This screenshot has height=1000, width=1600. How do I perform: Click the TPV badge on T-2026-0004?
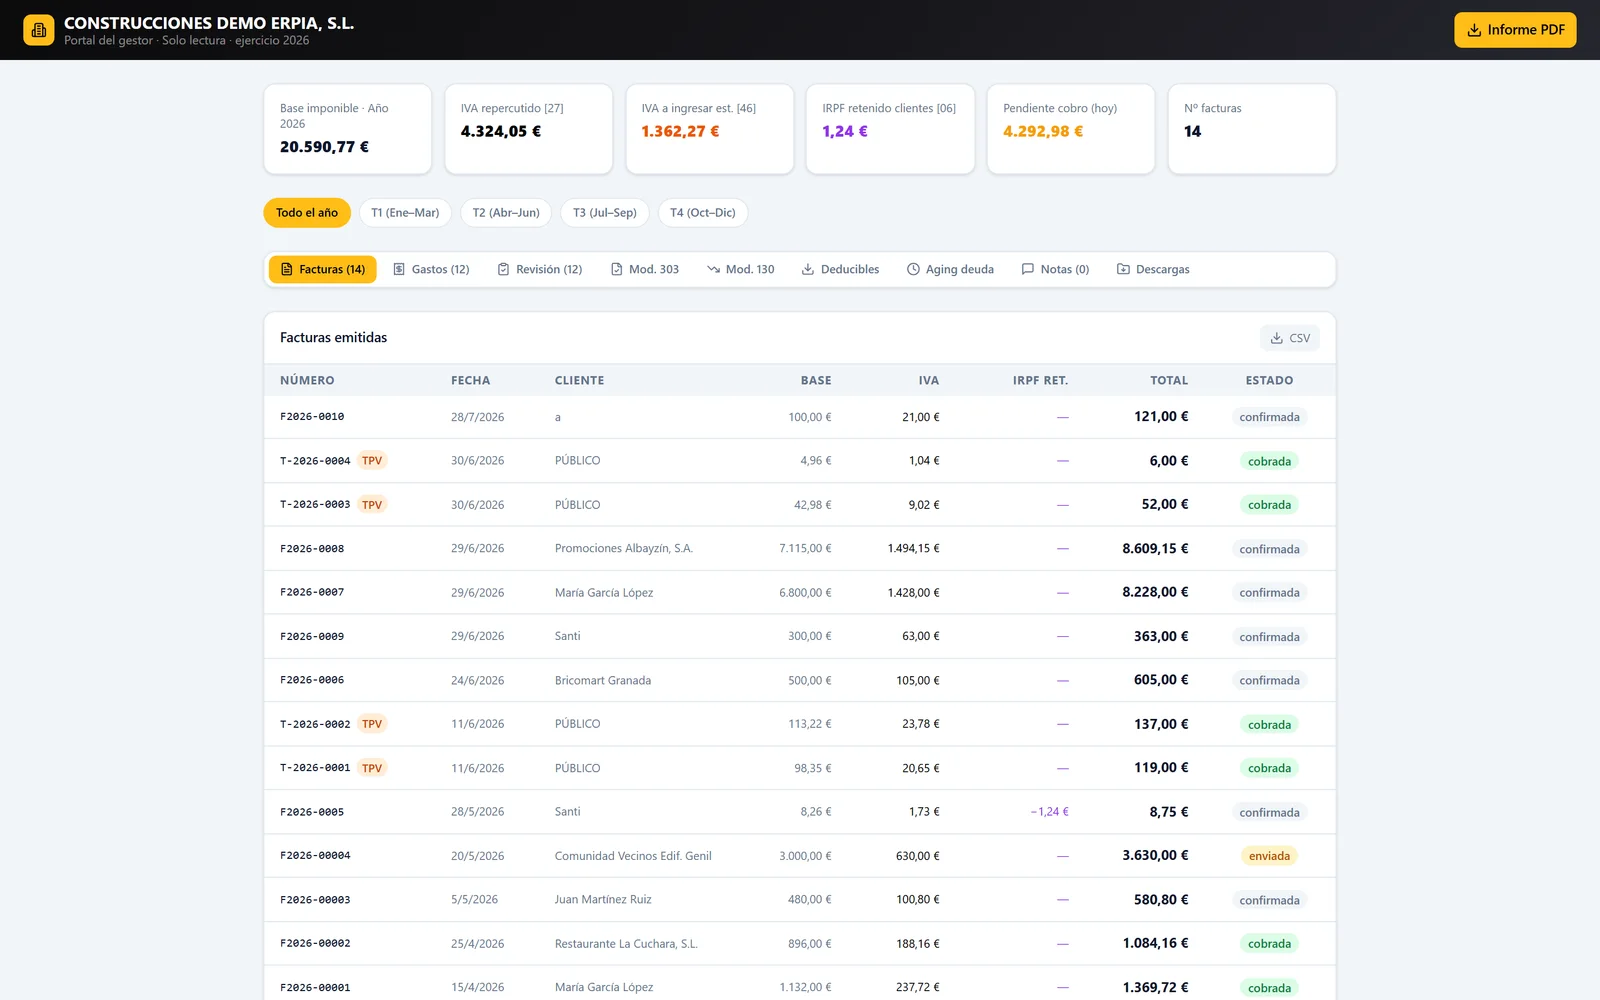pyautogui.click(x=372, y=461)
